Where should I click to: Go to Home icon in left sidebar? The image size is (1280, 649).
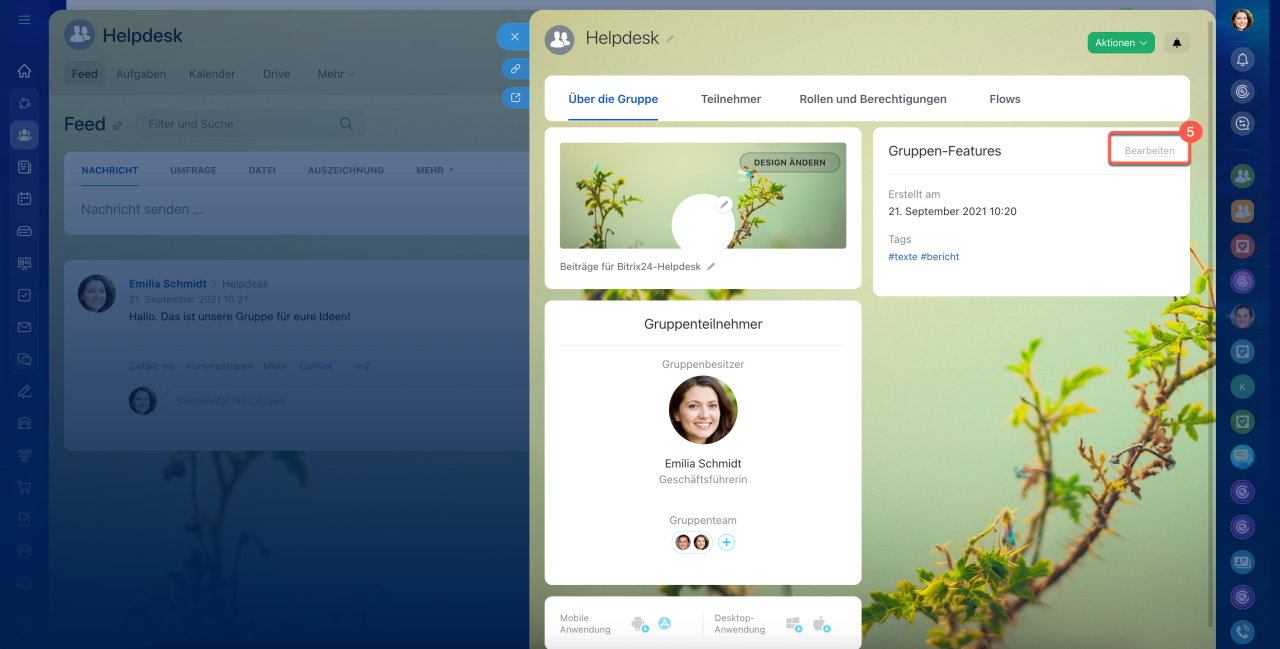click(24, 71)
